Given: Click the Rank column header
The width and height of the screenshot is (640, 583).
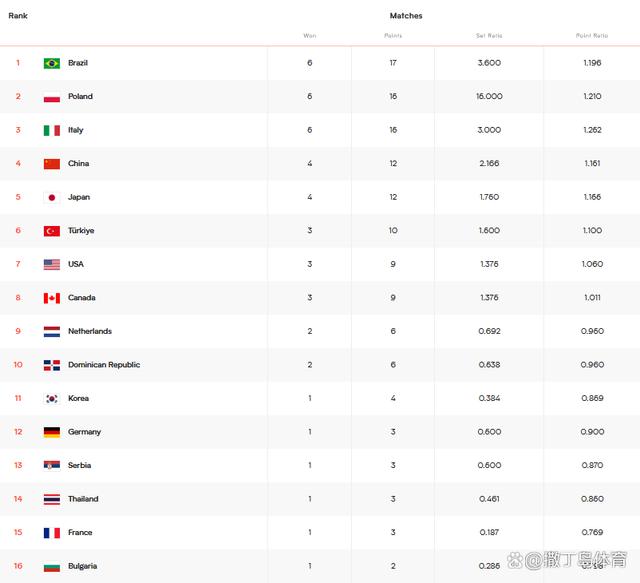Looking at the screenshot, I should click(18, 16).
